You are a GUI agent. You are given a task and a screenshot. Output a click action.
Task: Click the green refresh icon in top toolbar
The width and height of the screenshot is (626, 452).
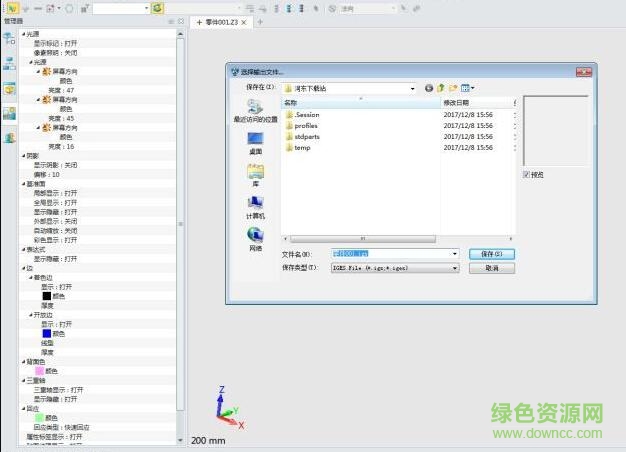click(x=158, y=8)
